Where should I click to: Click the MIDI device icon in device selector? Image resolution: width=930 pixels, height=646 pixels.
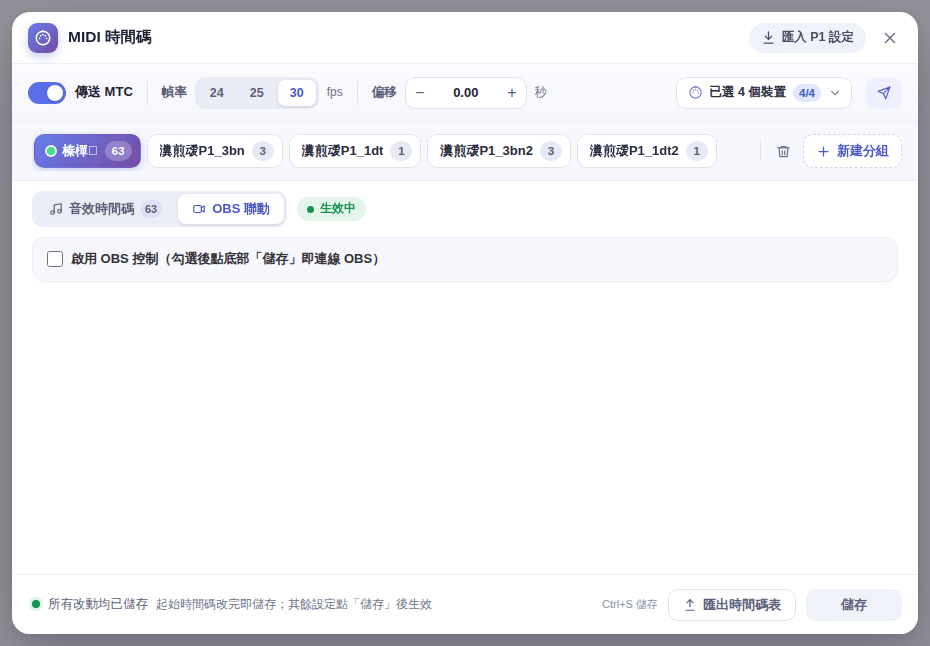pyautogui.click(x=695, y=93)
